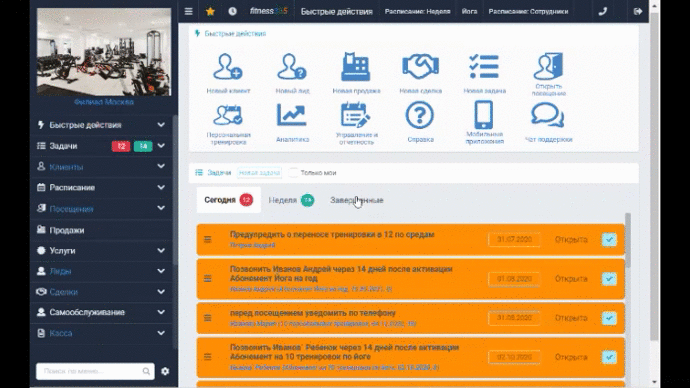
Task: Open the clock history icon
Action: coord(232,11)
